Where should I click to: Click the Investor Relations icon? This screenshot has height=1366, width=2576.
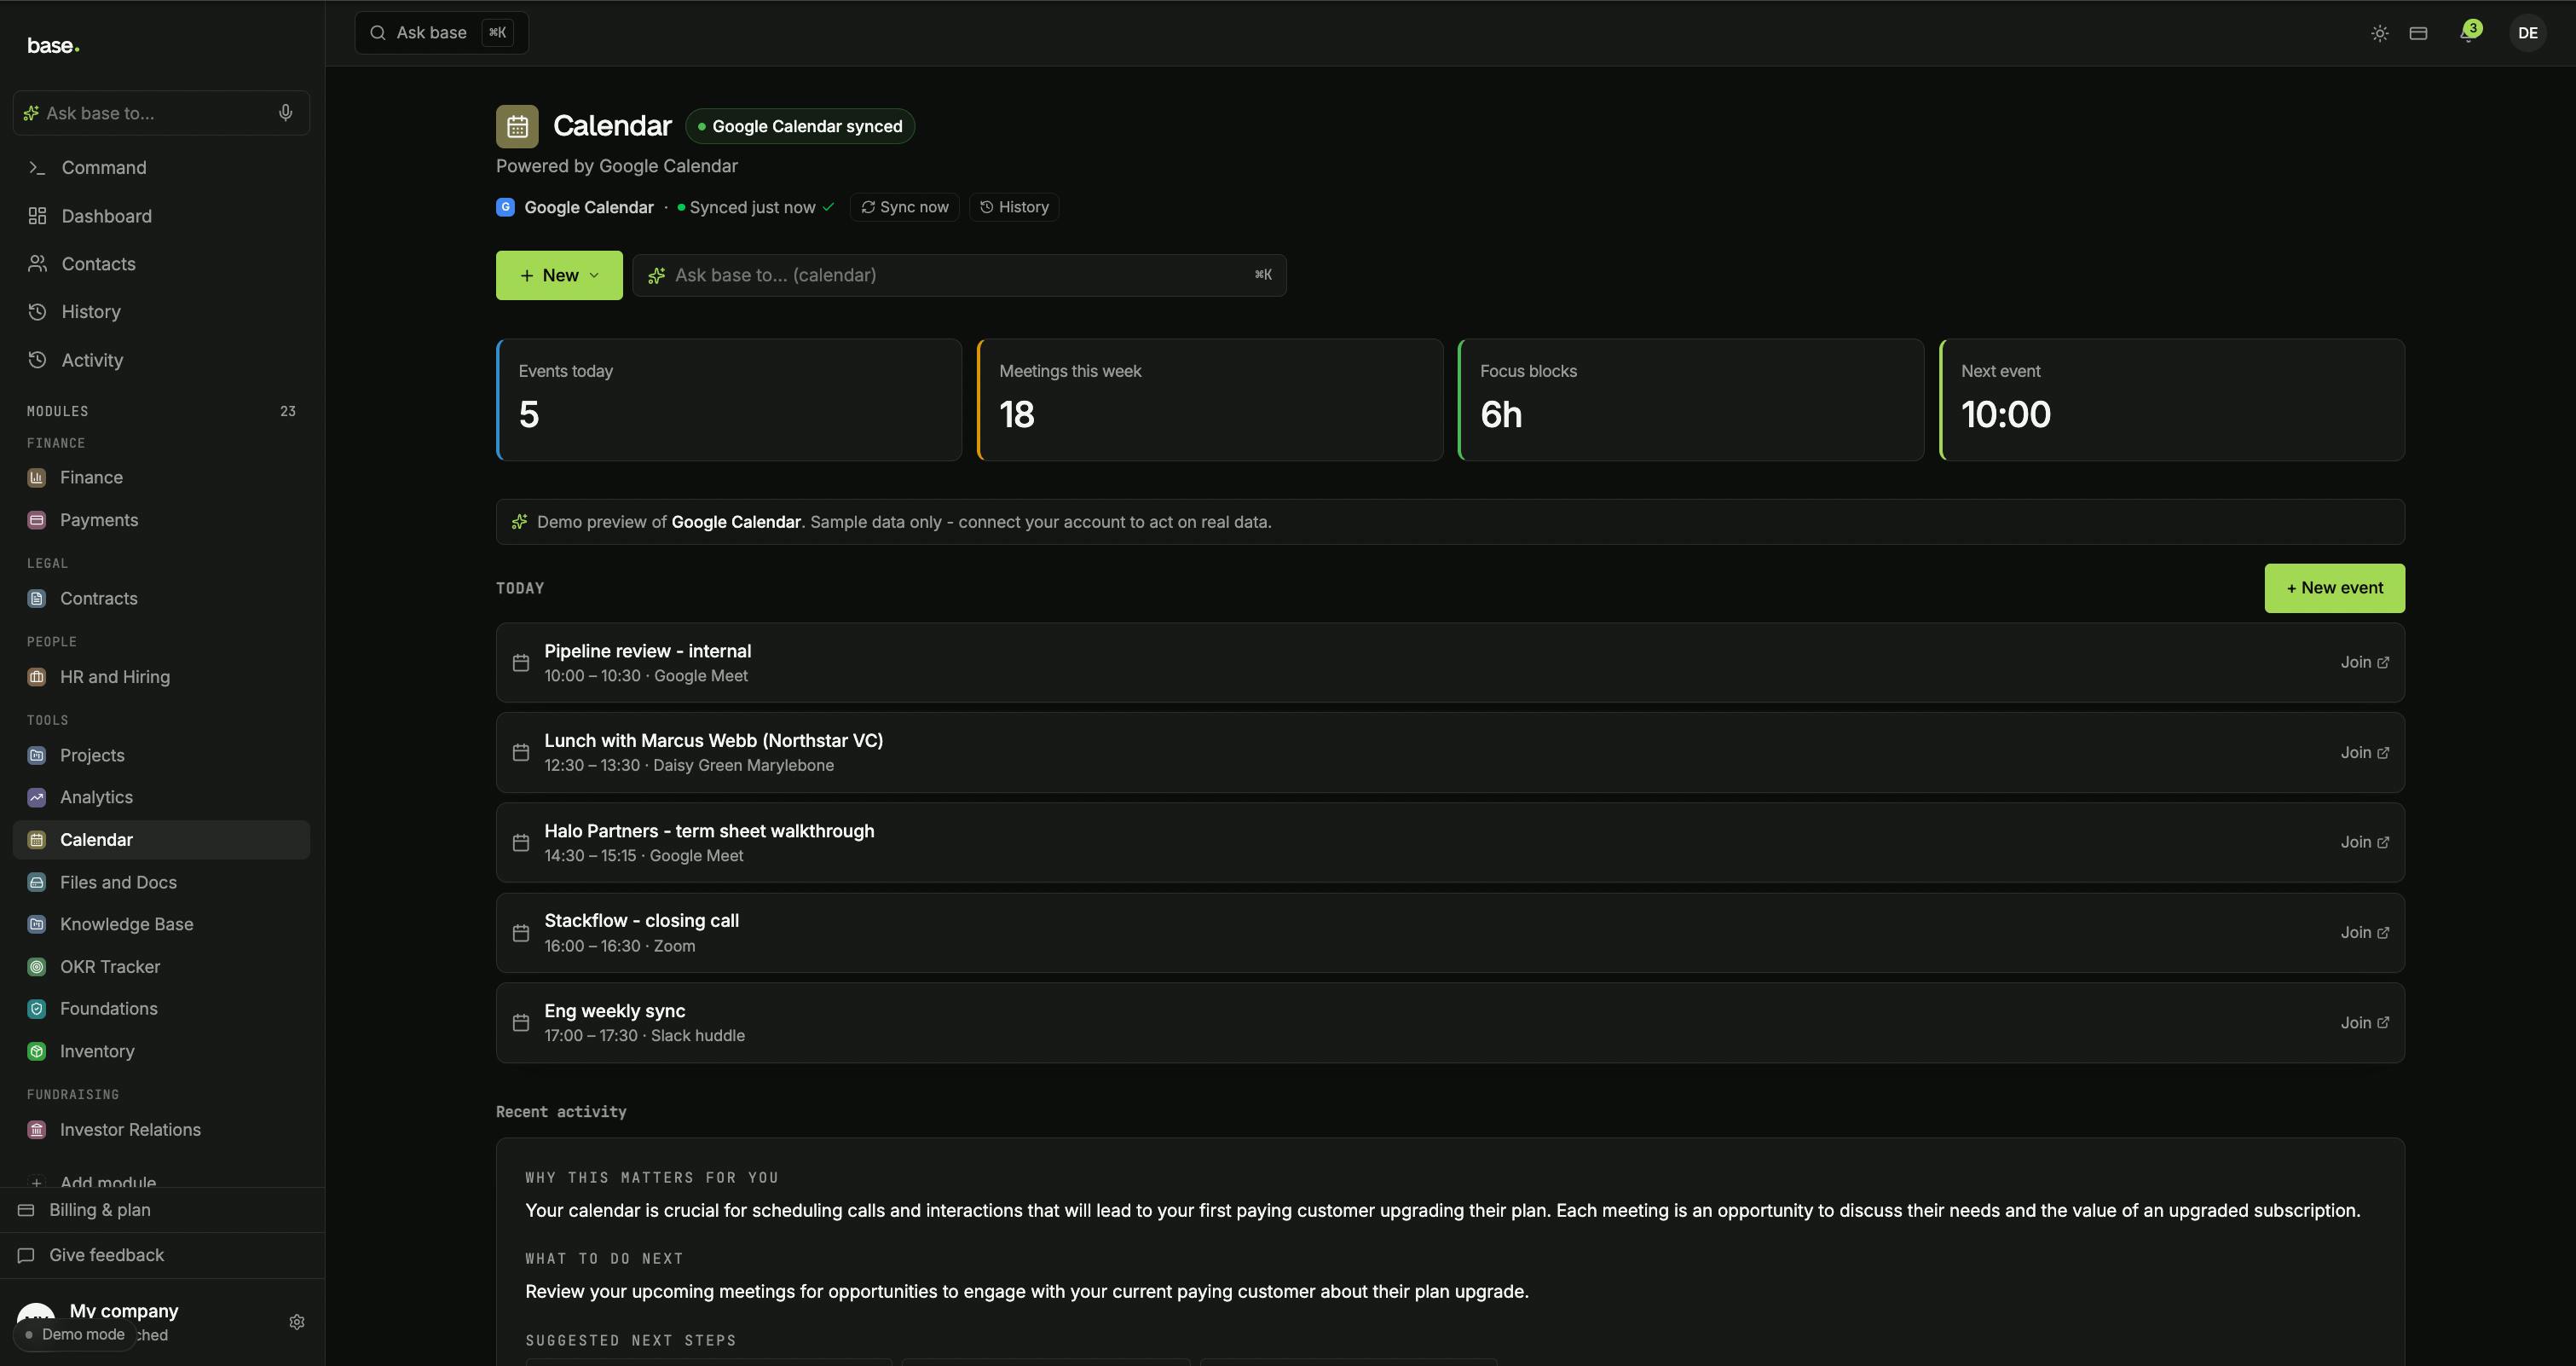[x=37, y=1130]
